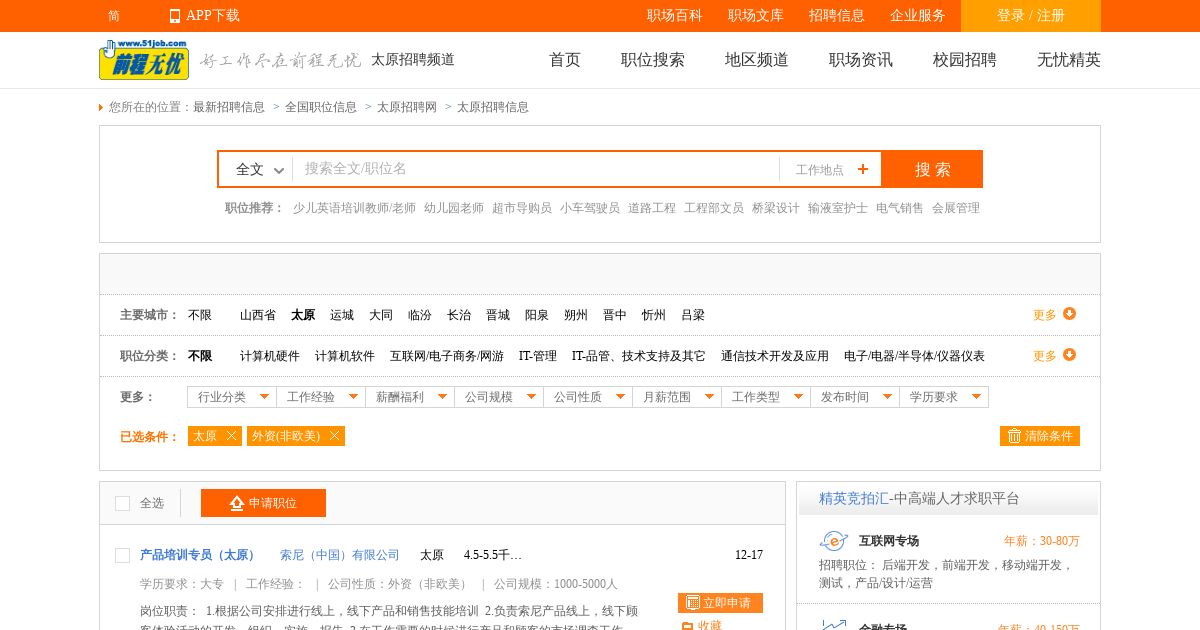
Task: Open company 索尼（中国）有限公司
Action: [x=340, y=555]
